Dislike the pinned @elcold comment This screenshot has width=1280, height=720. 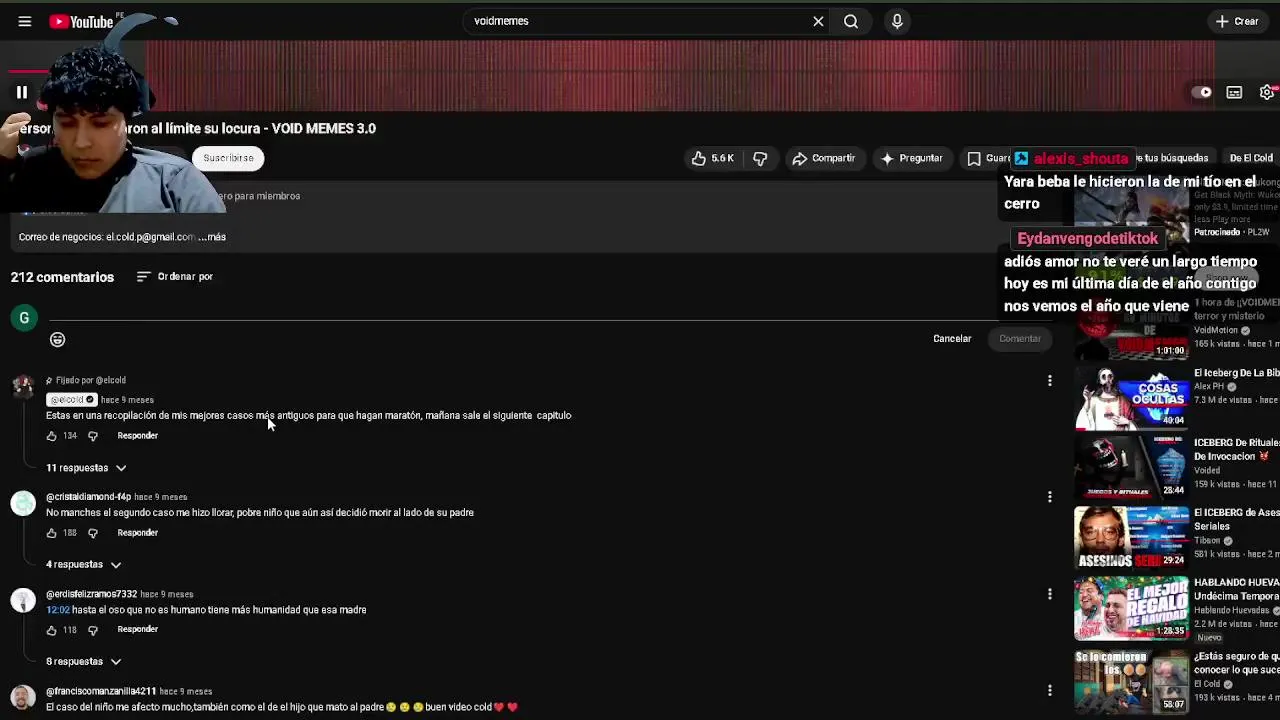93,436
